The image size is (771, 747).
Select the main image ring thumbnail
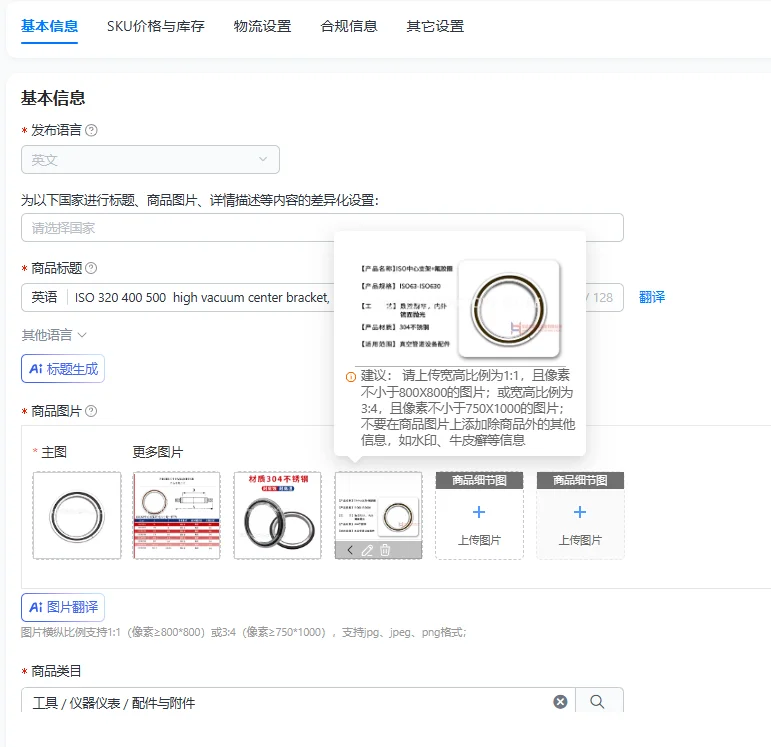point(77,515)
